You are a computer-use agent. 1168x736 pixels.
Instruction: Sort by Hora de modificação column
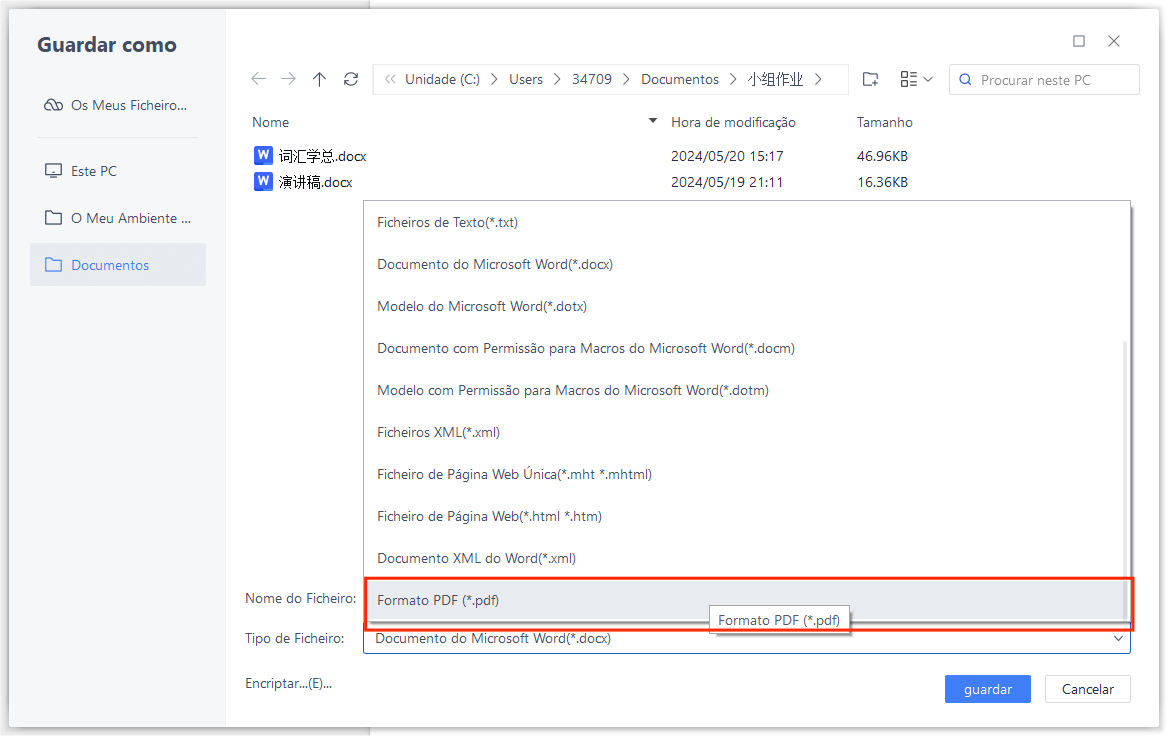[733, 122]
